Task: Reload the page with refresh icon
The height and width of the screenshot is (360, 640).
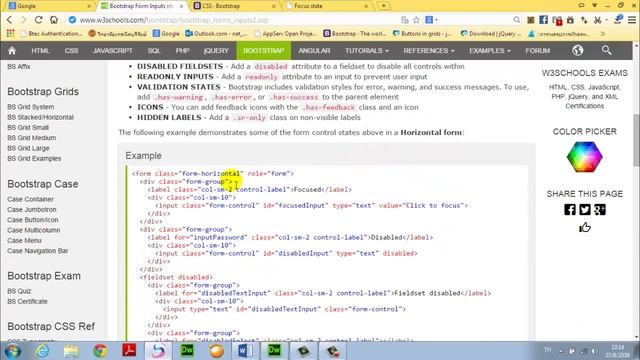Action: pyautogui.click(x=38, y=20)
